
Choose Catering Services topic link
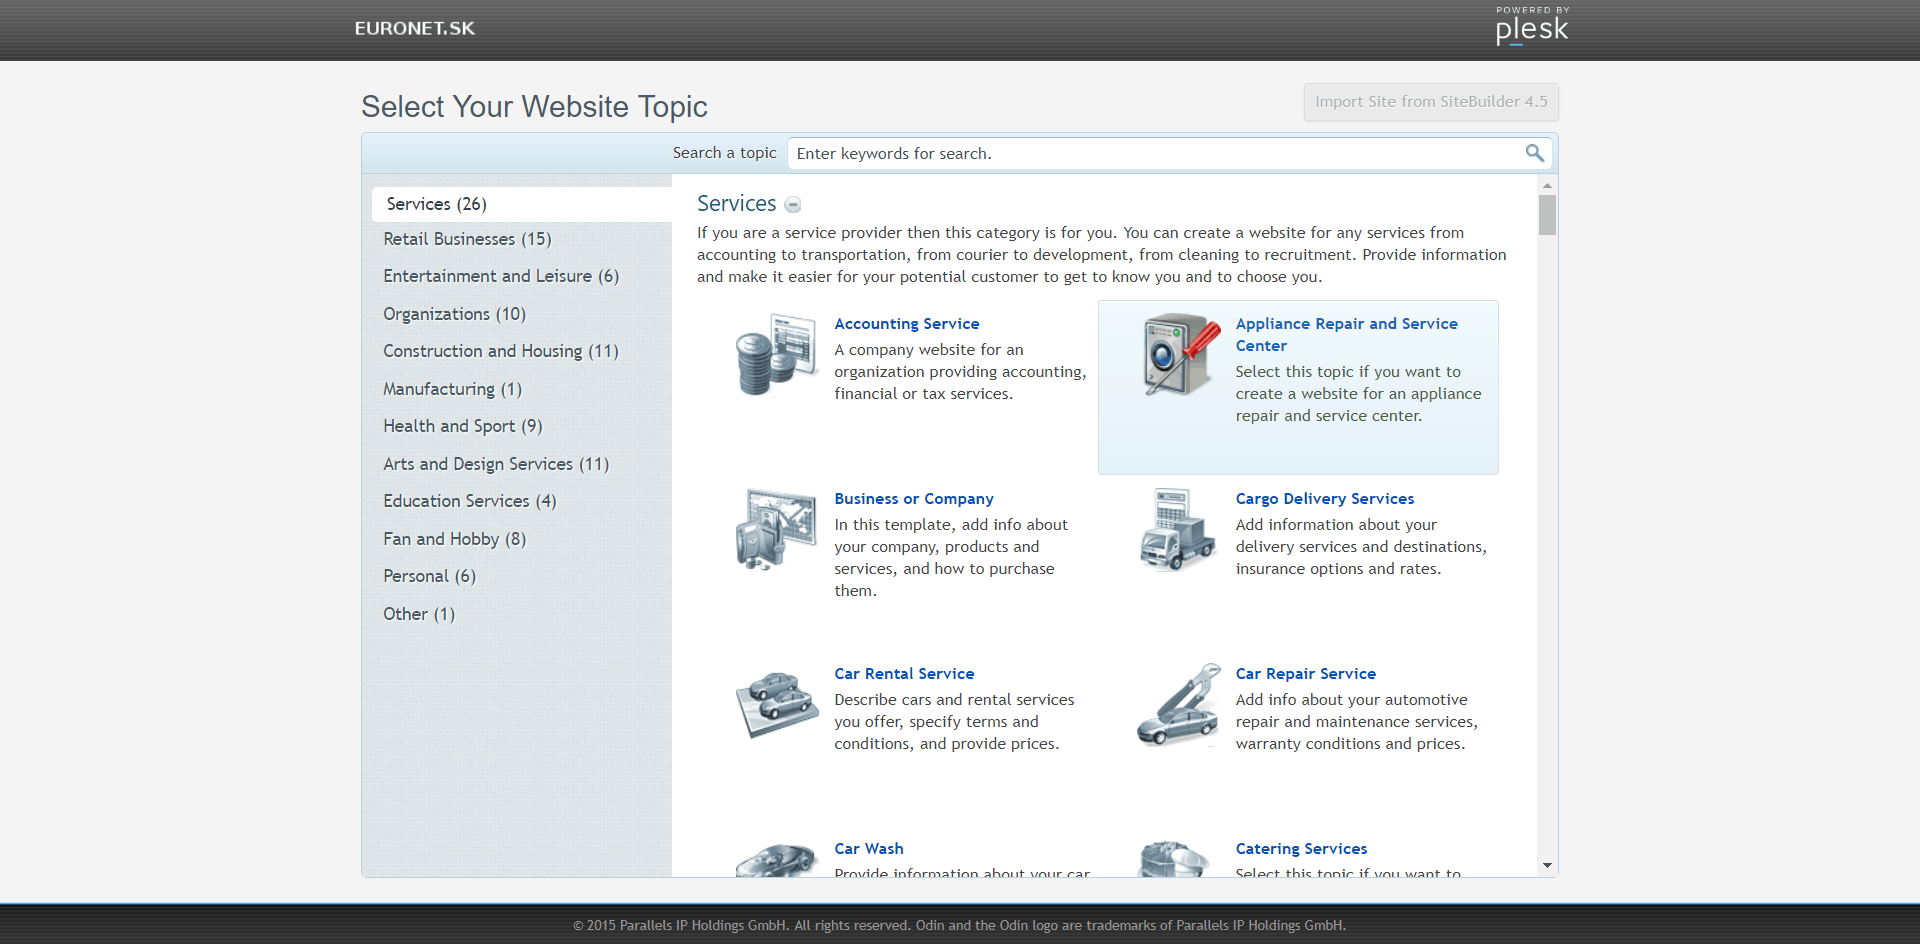[1301, 849]
